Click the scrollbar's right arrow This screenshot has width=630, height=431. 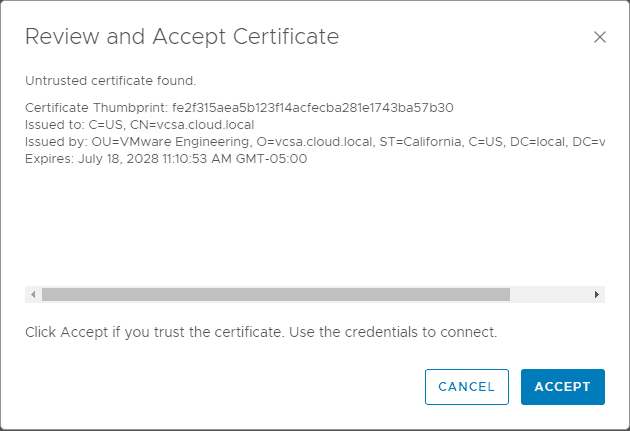click(597, 295)
